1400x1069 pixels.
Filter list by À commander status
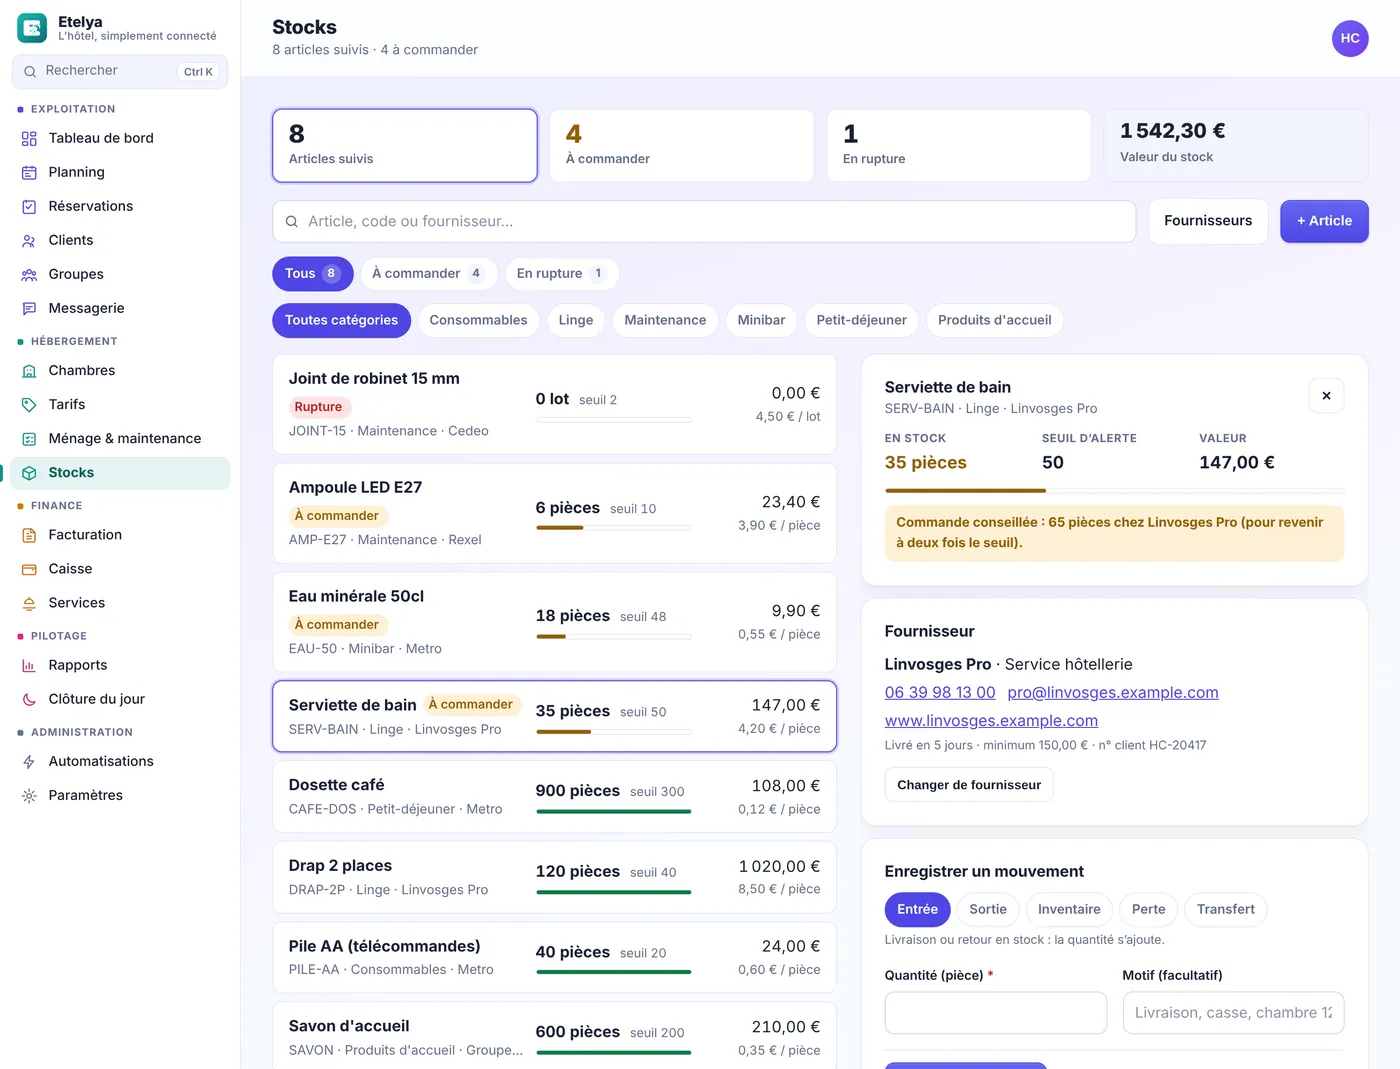428,274
